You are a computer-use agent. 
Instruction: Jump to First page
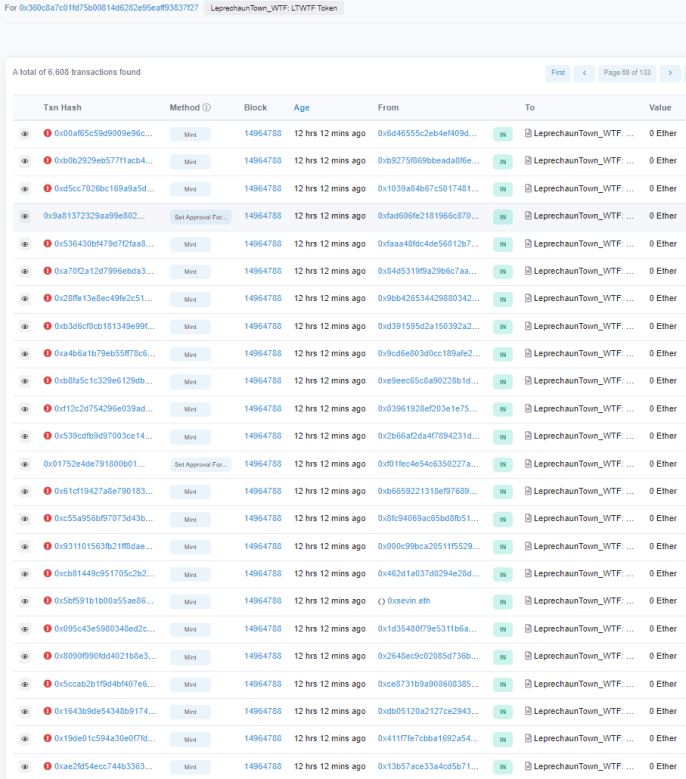[x=558, y=73]
